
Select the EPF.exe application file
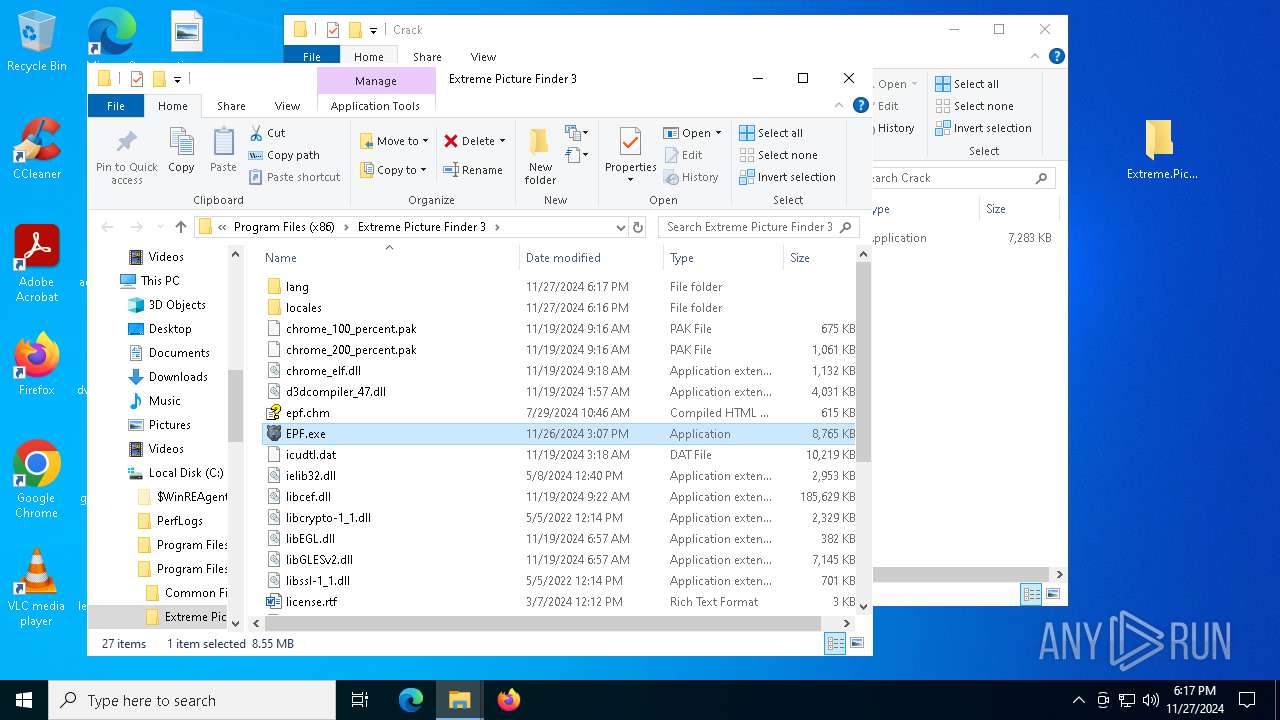coord(560,434)
